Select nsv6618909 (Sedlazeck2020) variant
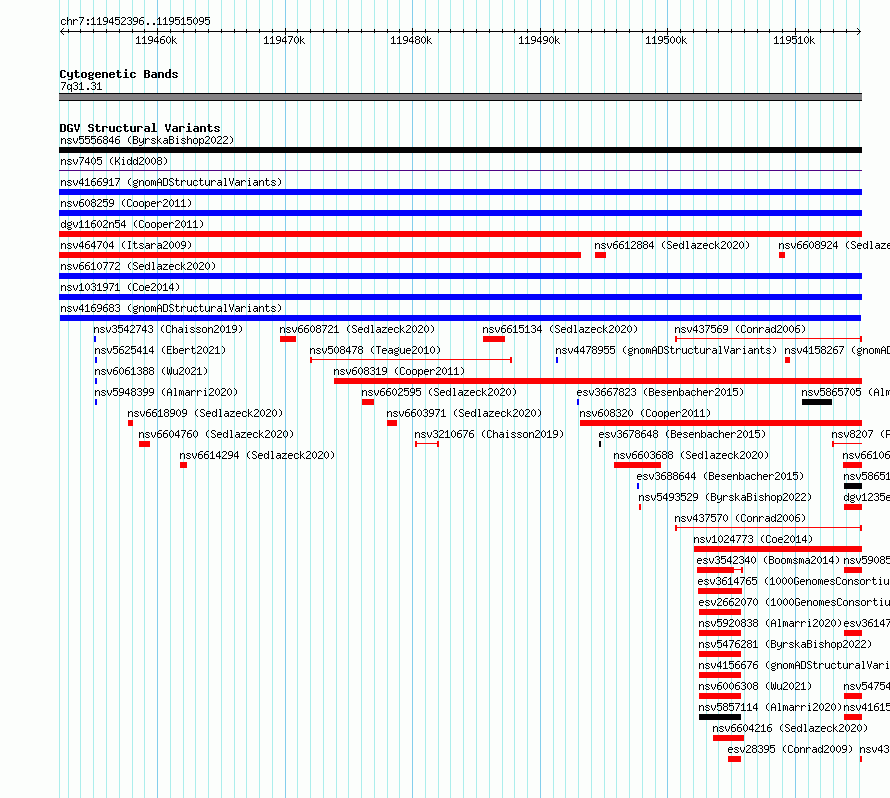The width and height of the screenshot is (890, 798). click(205, 413)
